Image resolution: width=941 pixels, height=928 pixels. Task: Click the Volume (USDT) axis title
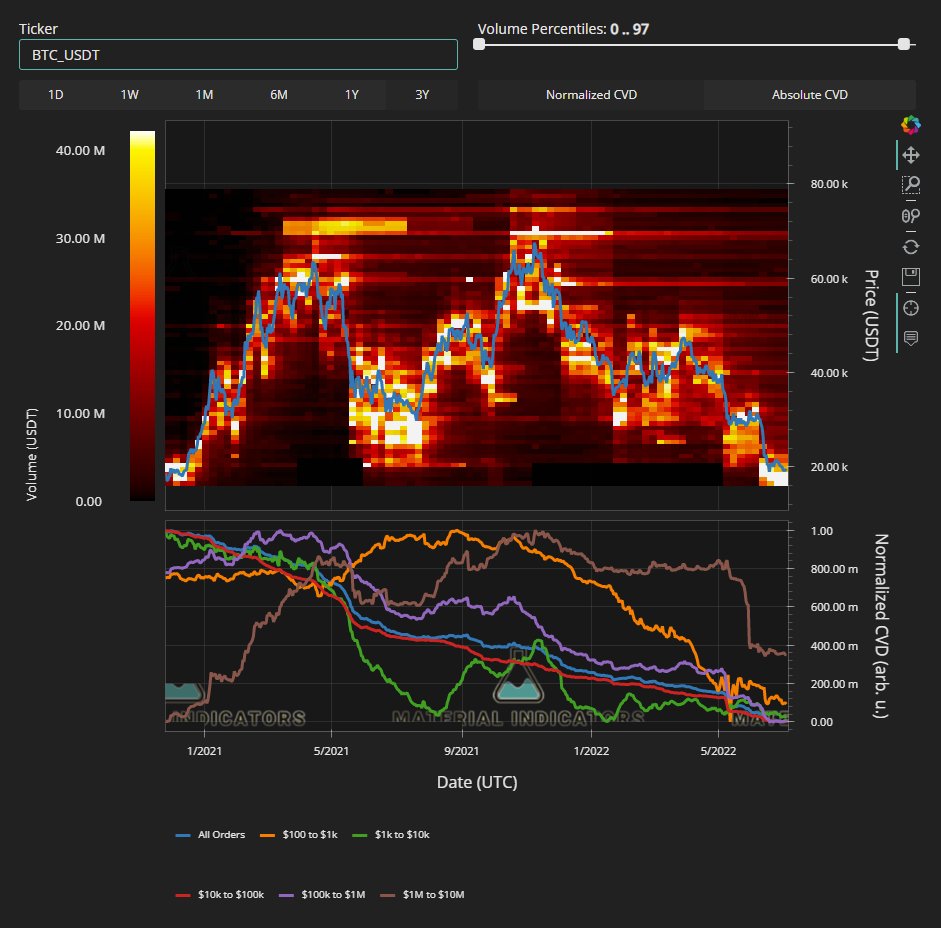point(32,454)
